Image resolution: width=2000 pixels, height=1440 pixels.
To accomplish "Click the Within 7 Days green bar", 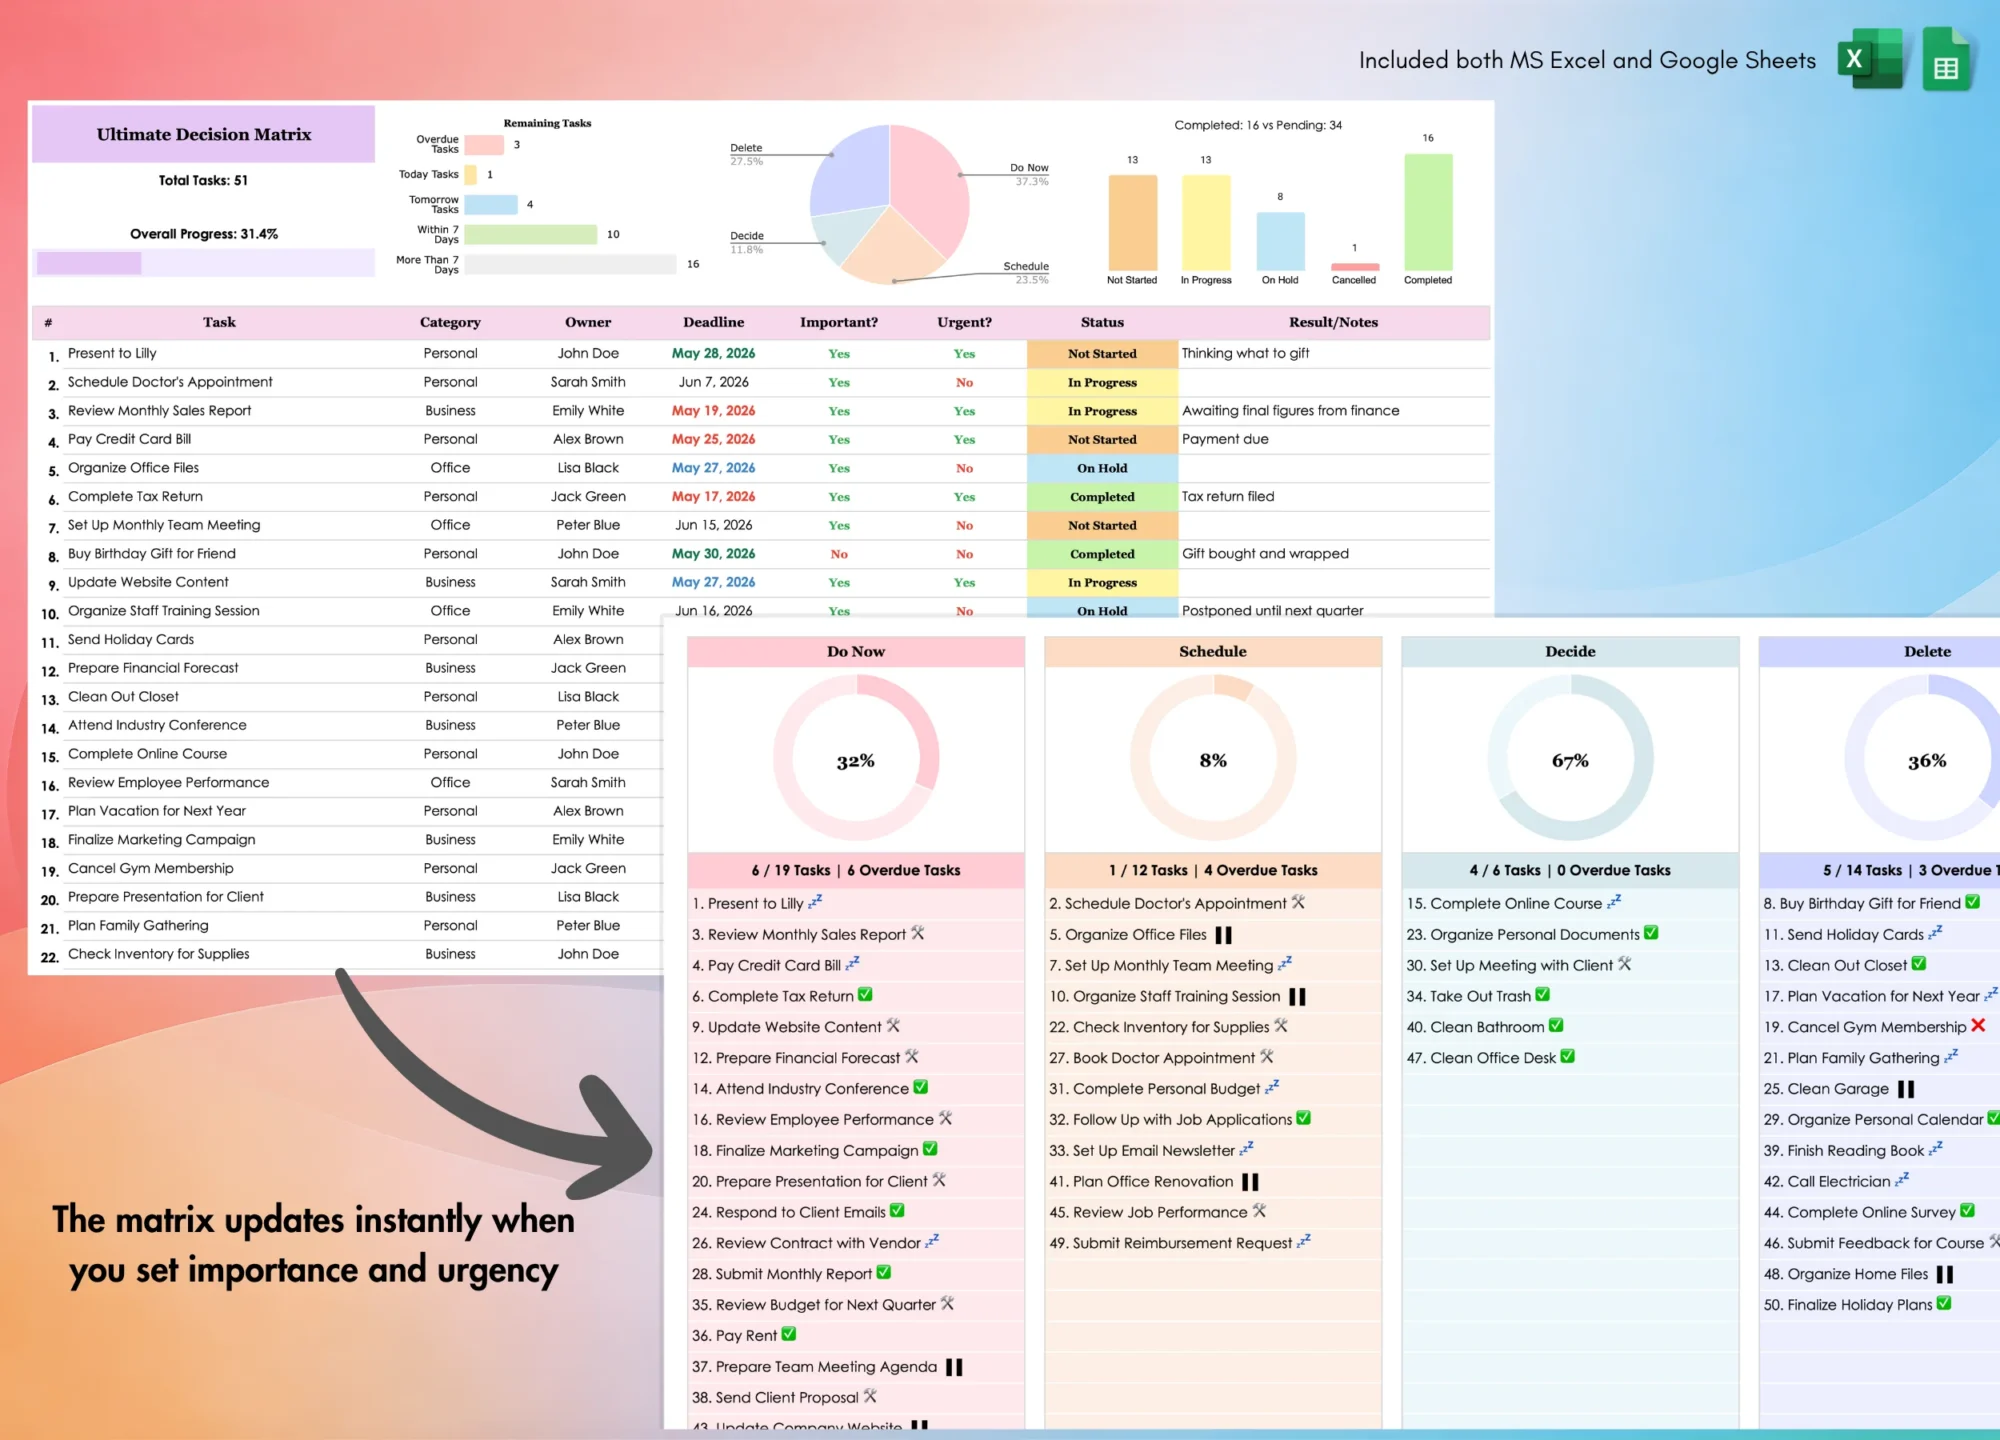I will pyautogui.click(x=531, y=234).
